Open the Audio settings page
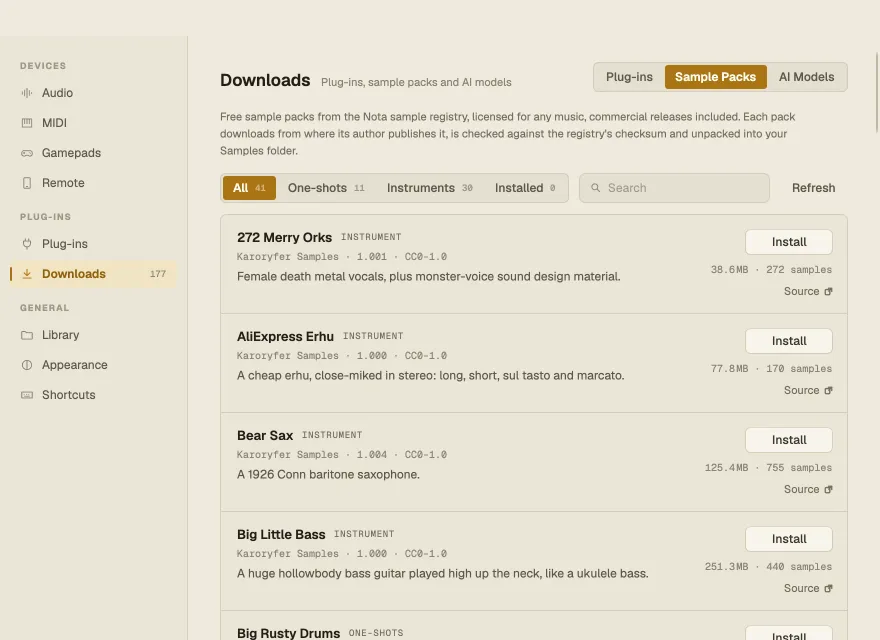 point(94,93)
